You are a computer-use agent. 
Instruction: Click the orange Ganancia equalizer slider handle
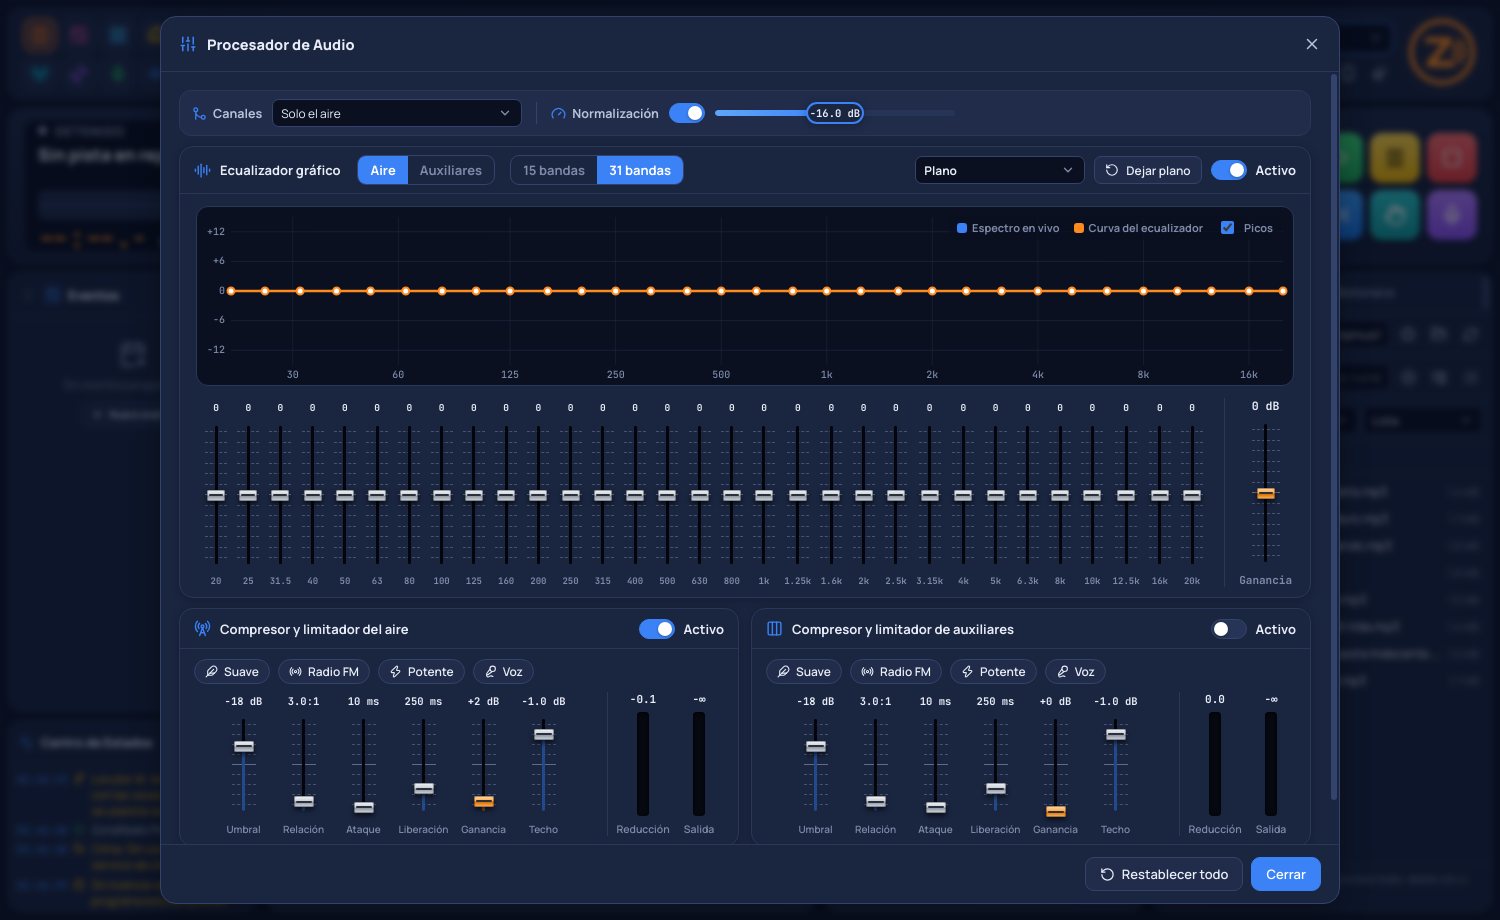click(x=1266, y=493)
